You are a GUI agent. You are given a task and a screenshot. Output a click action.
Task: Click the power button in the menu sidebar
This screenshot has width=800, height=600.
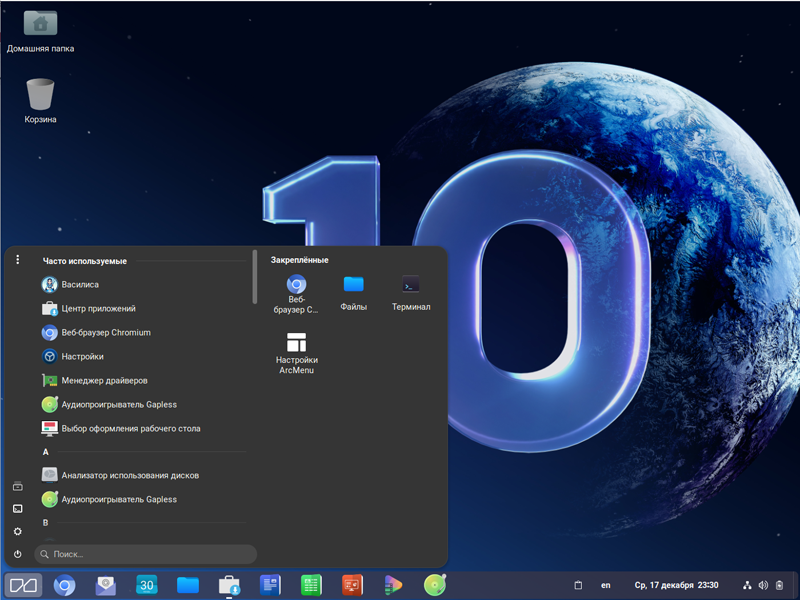point(18,554)
